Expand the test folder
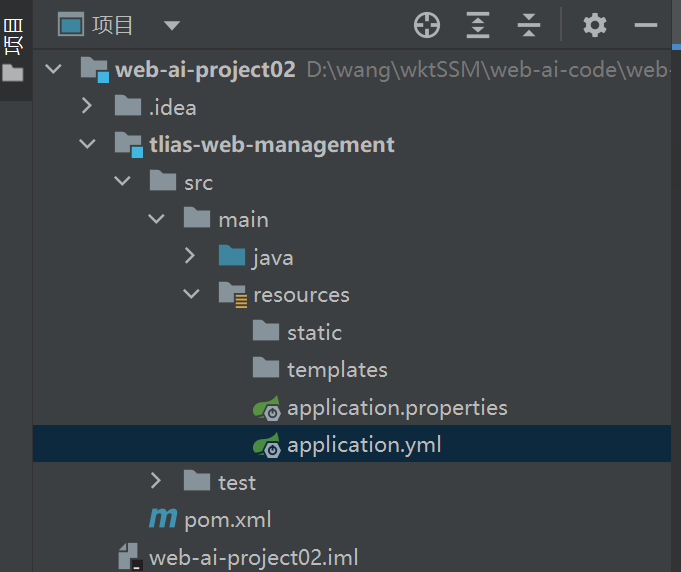Viewport: 681px width, 572px height. point(156,482)
